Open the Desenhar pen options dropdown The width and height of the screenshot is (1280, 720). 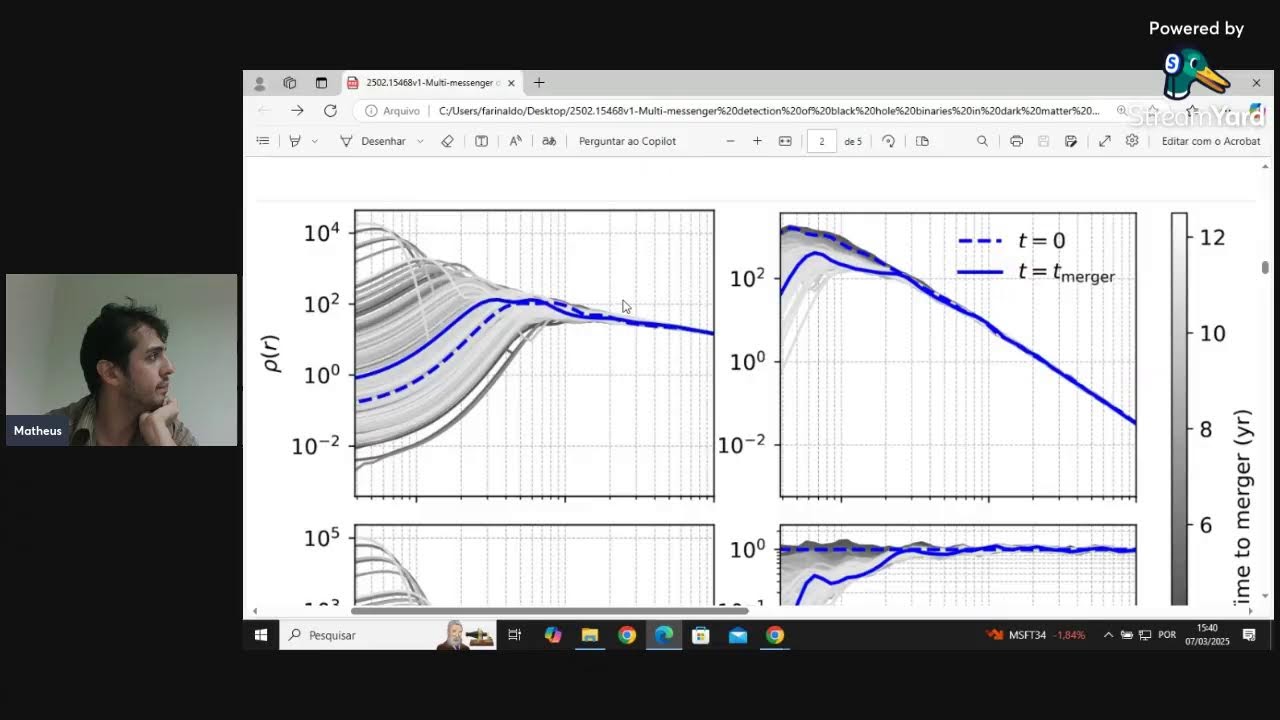click(420, 141)
